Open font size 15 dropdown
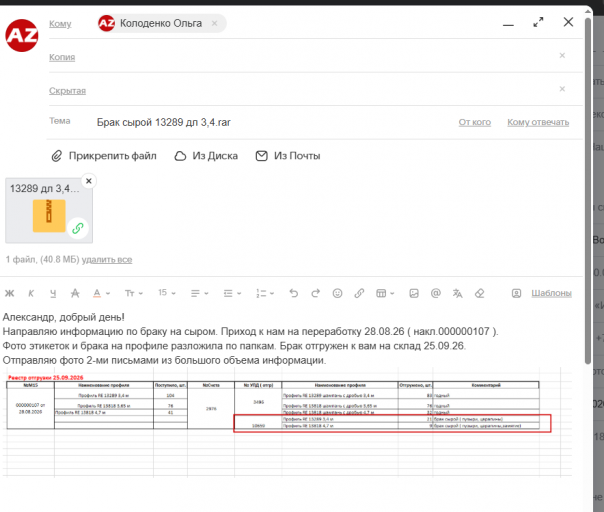The height and width of the screenshot is (512, 604). (x=166, y=293)
